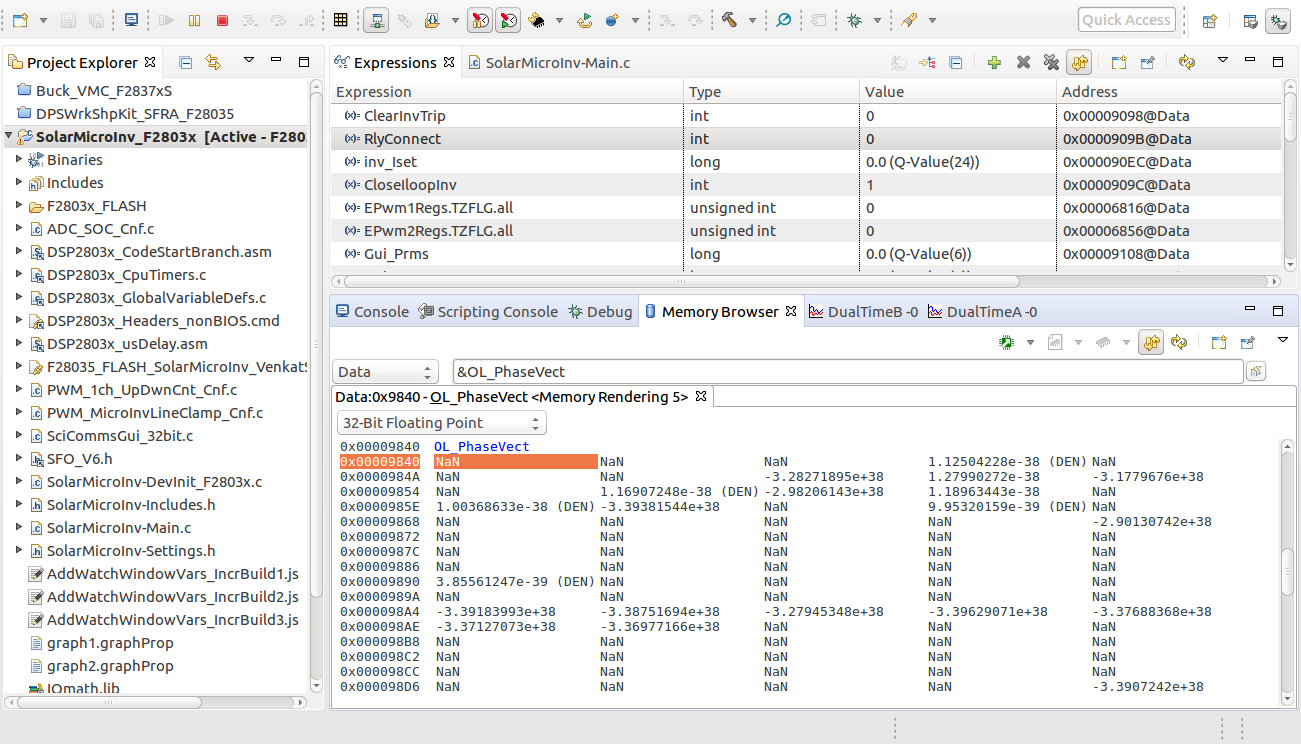Screen dimensions: 1301x744
Task: Click the red Terminate debug button
Action: [222, 20]
